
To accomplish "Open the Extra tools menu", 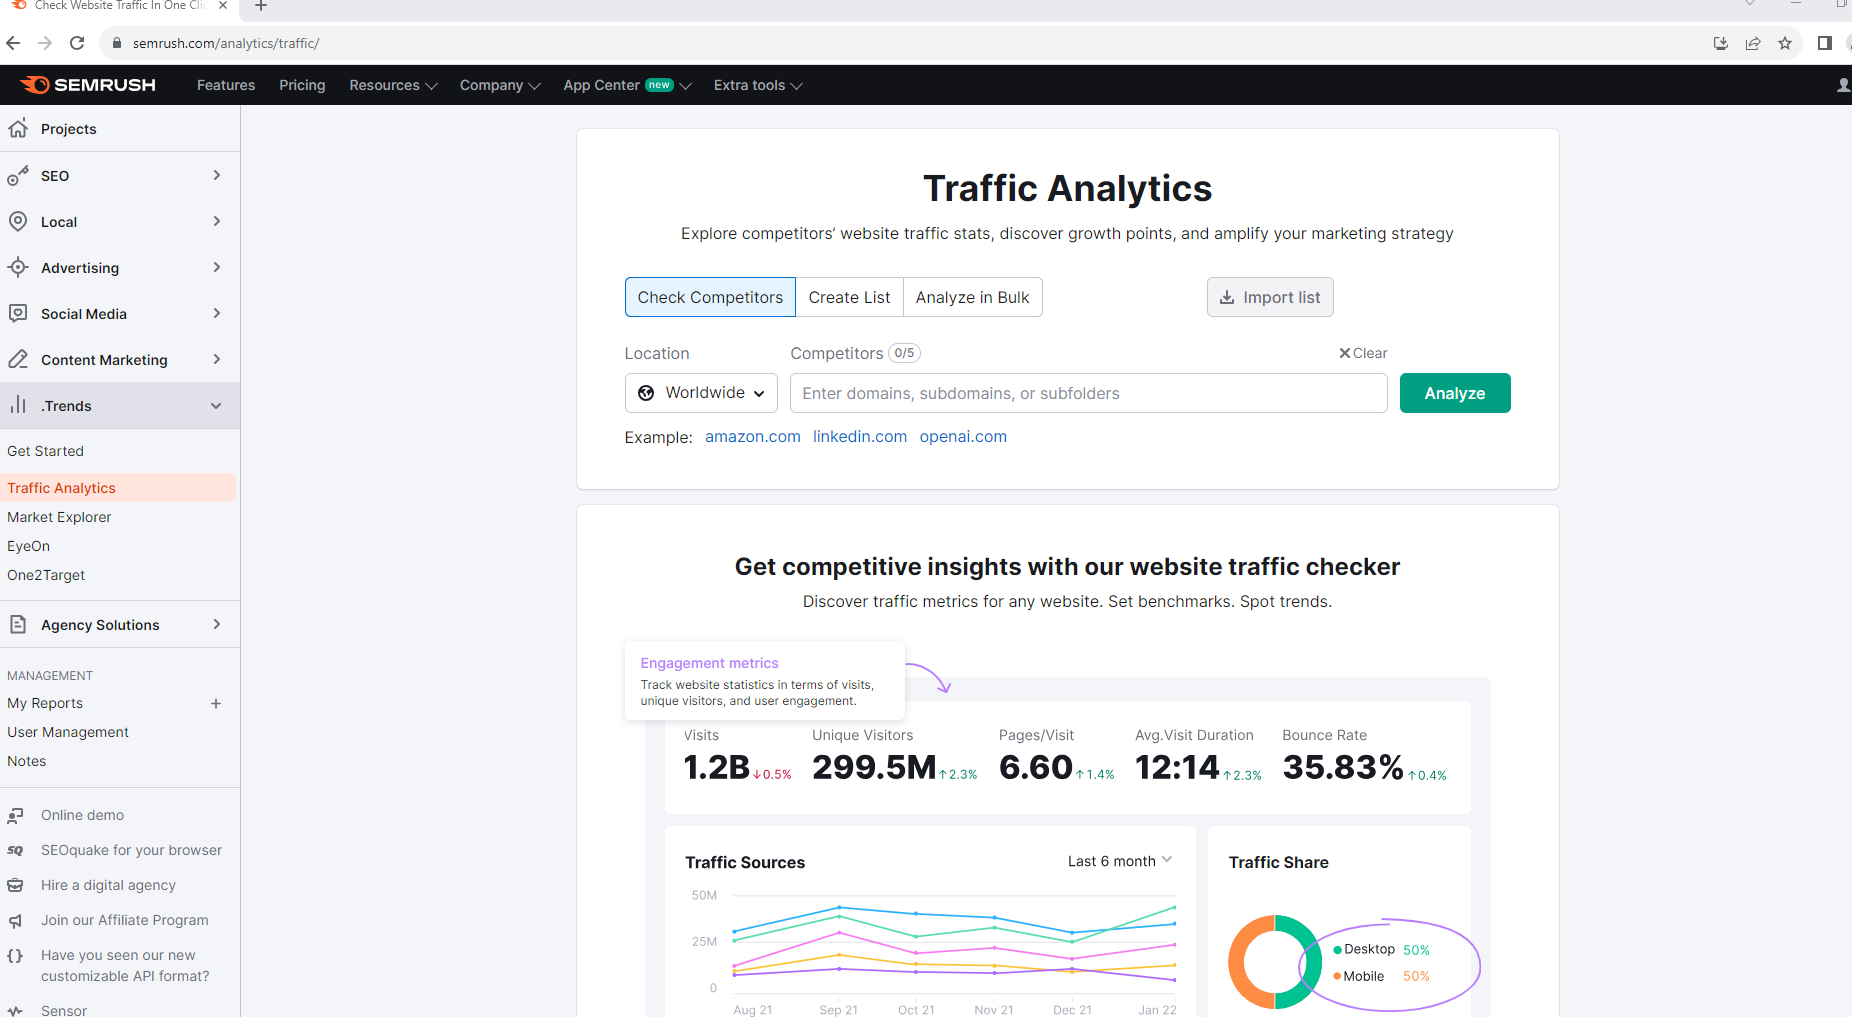I will (758, 85).
